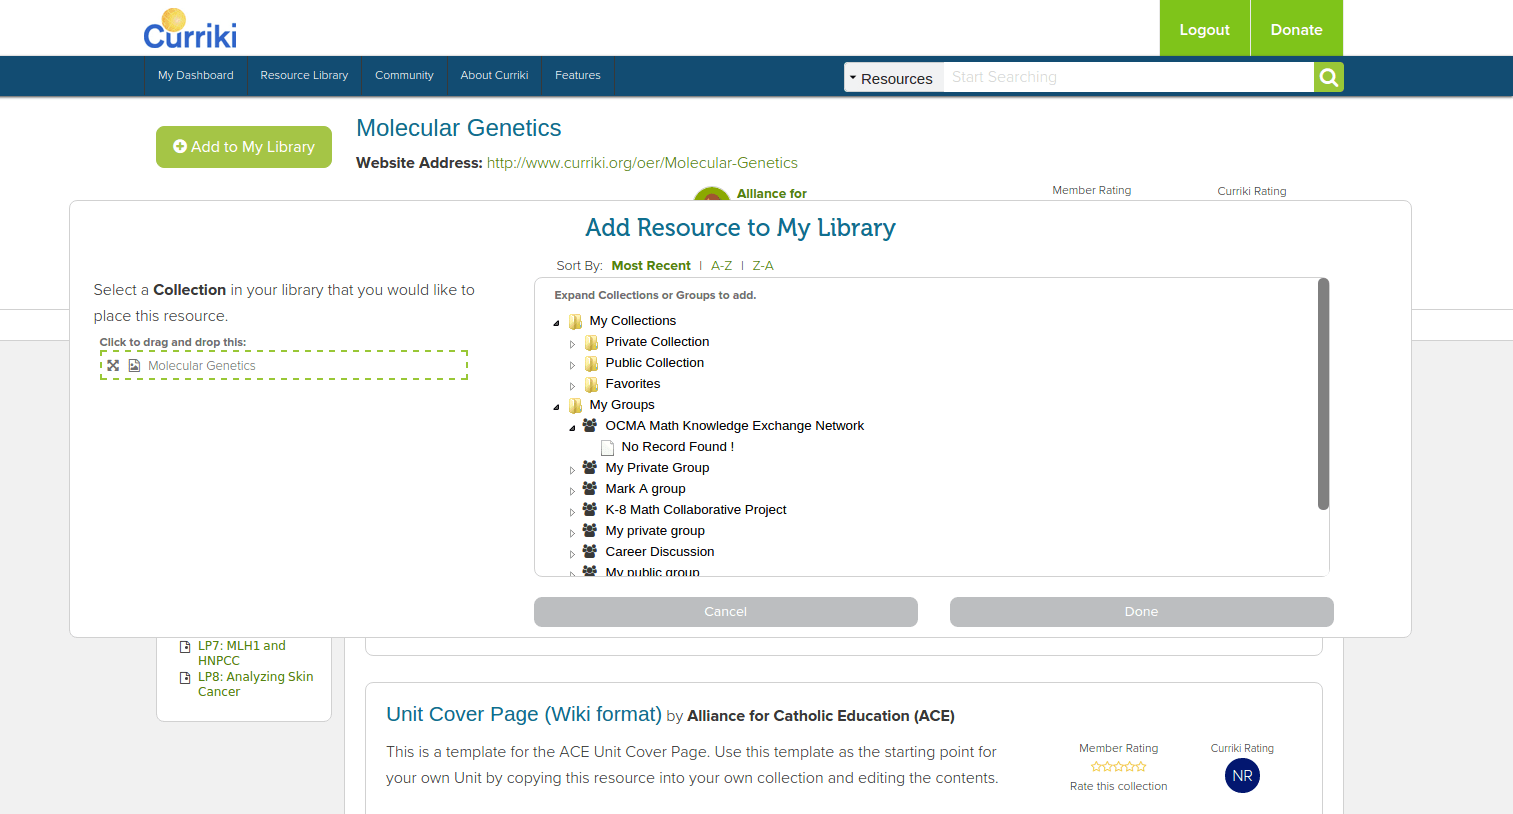The width and height of the screenshot is (1513, 814).
Task: Expand the Public Collection node
Action: pyautogui.click(x=573, y=365)
